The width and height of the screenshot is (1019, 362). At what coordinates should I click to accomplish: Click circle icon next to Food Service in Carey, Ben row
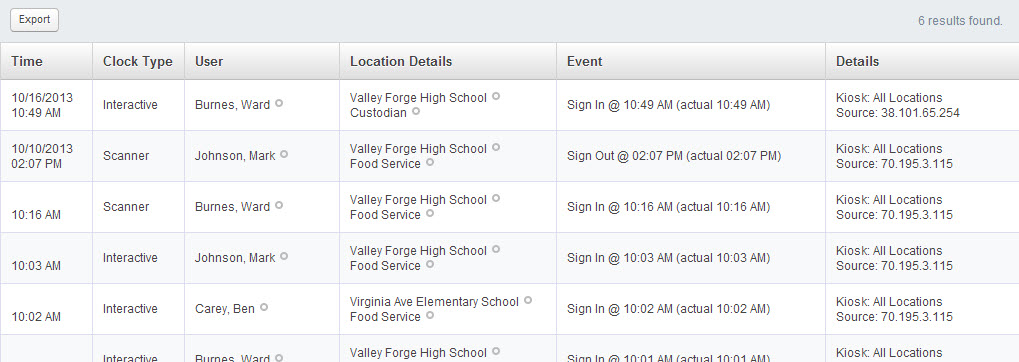tap(430, 315)
